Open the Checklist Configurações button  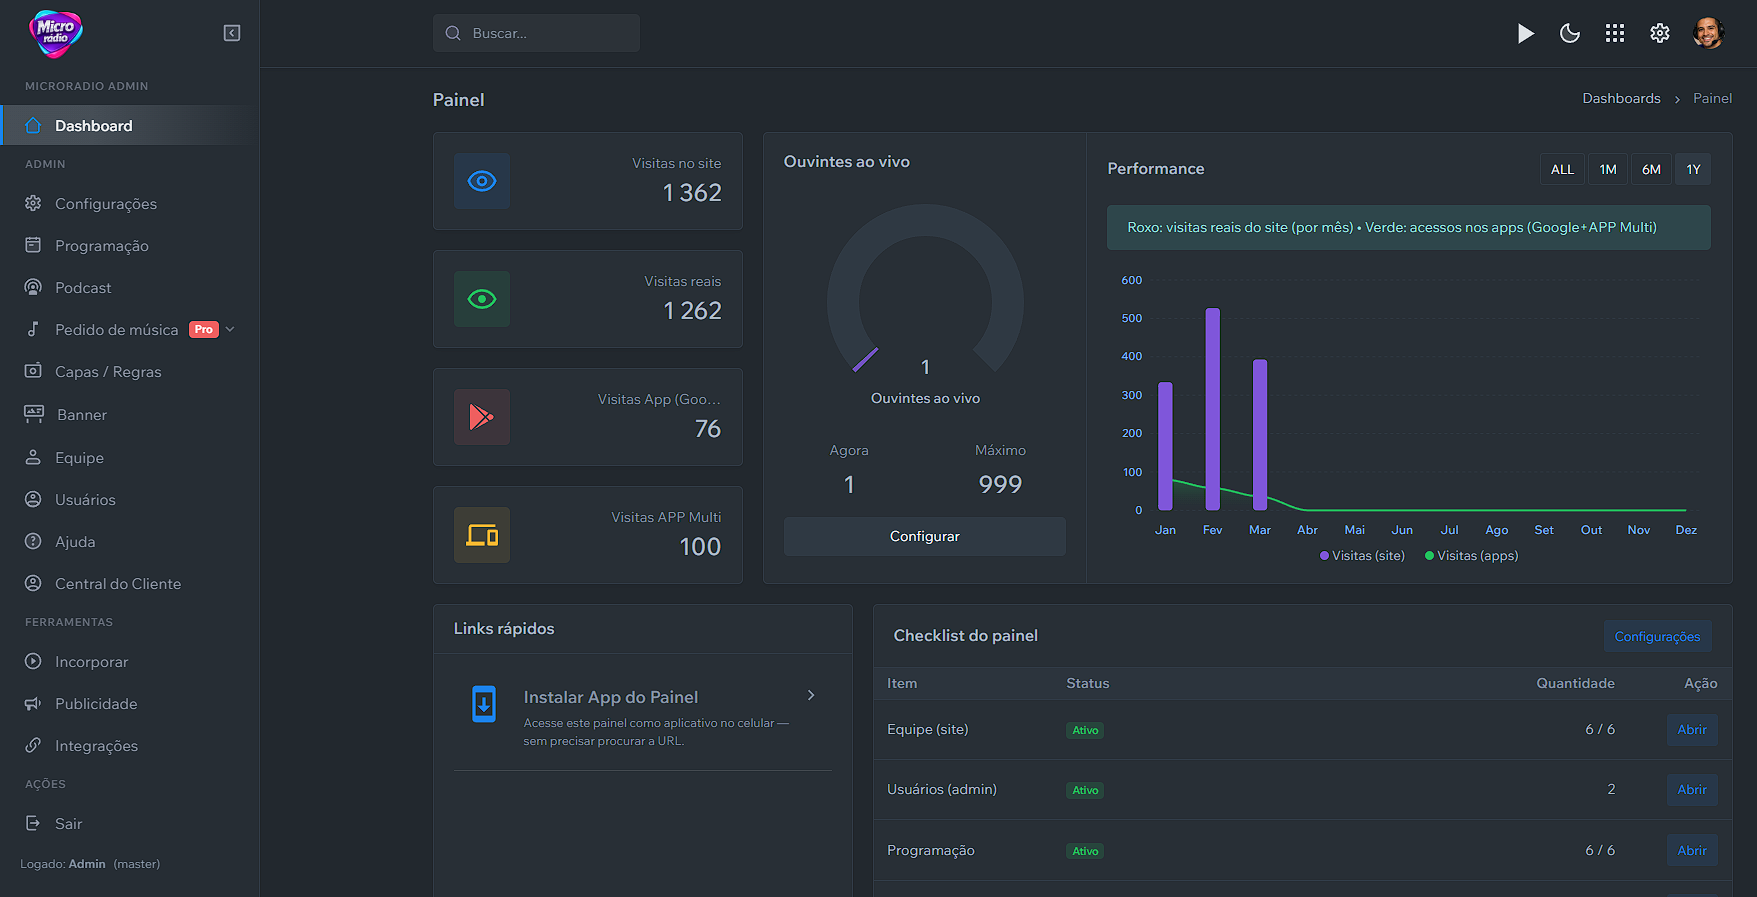click(1657, 636)
